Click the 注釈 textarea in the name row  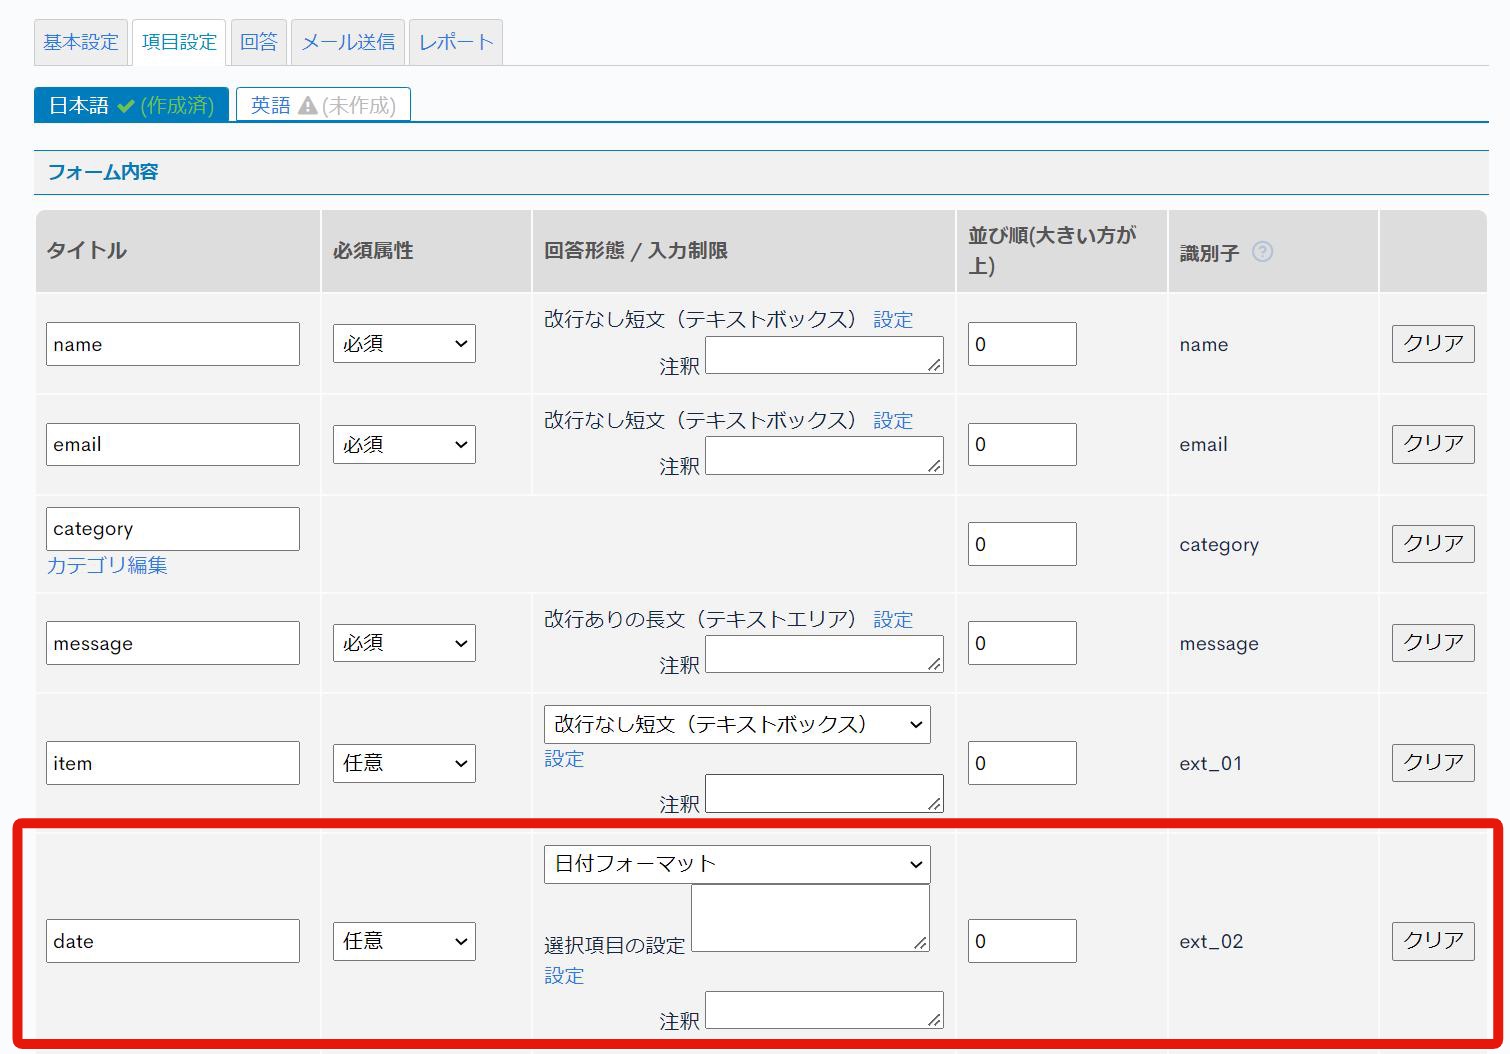click(824, 355)
